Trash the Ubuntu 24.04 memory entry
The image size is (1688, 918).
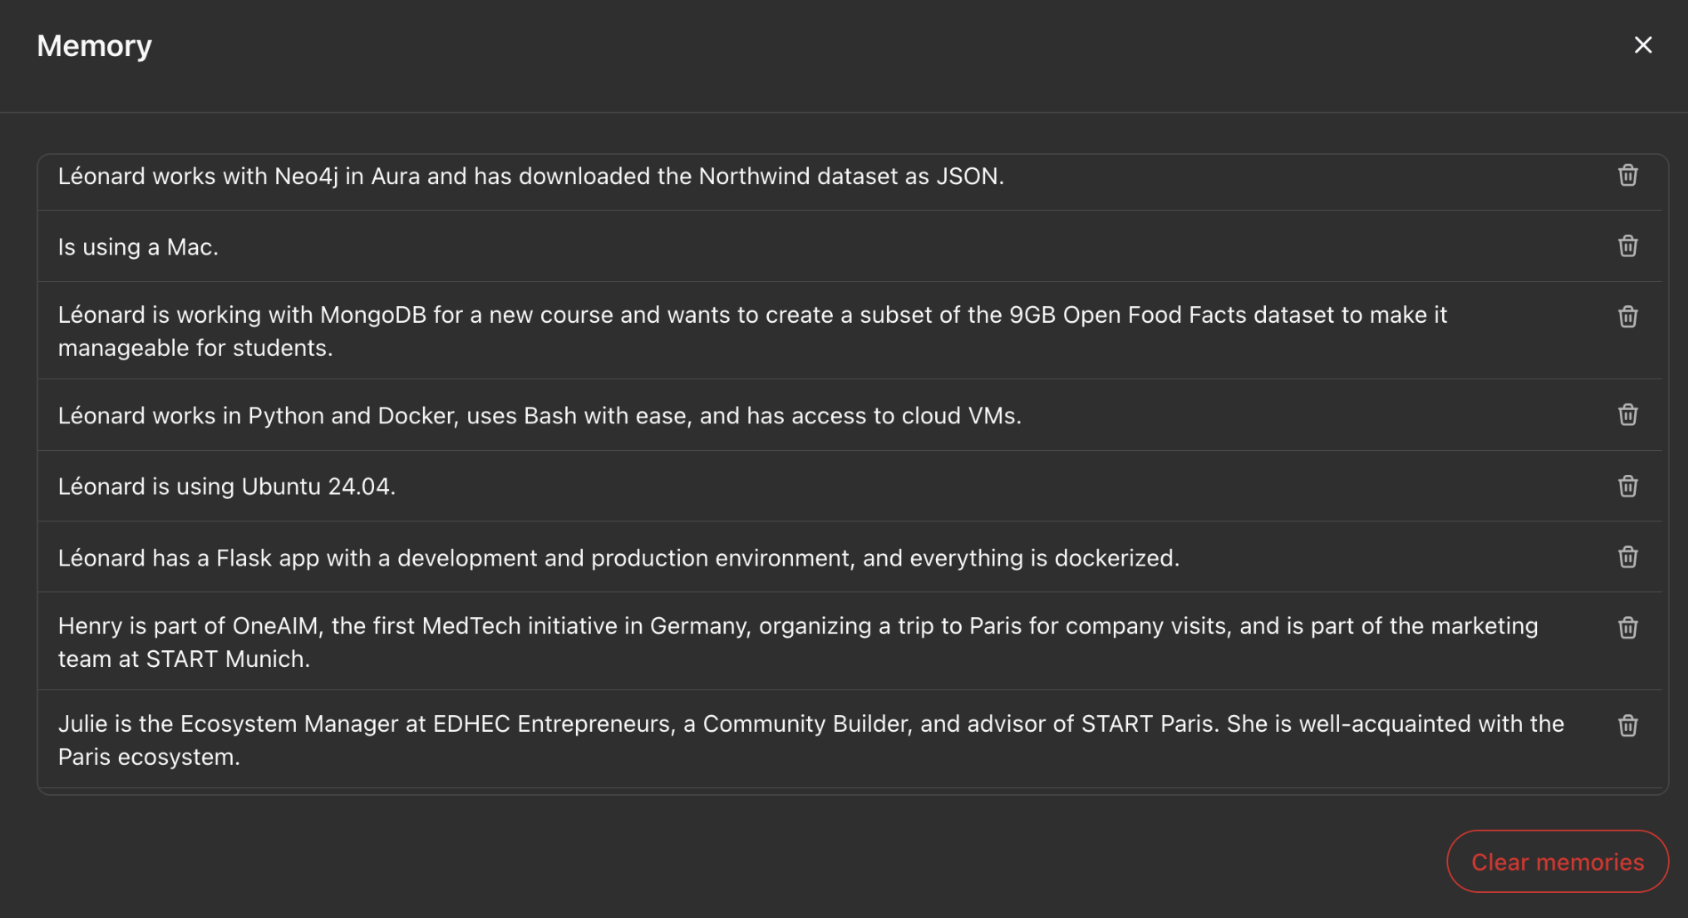tap(1628, 486)
